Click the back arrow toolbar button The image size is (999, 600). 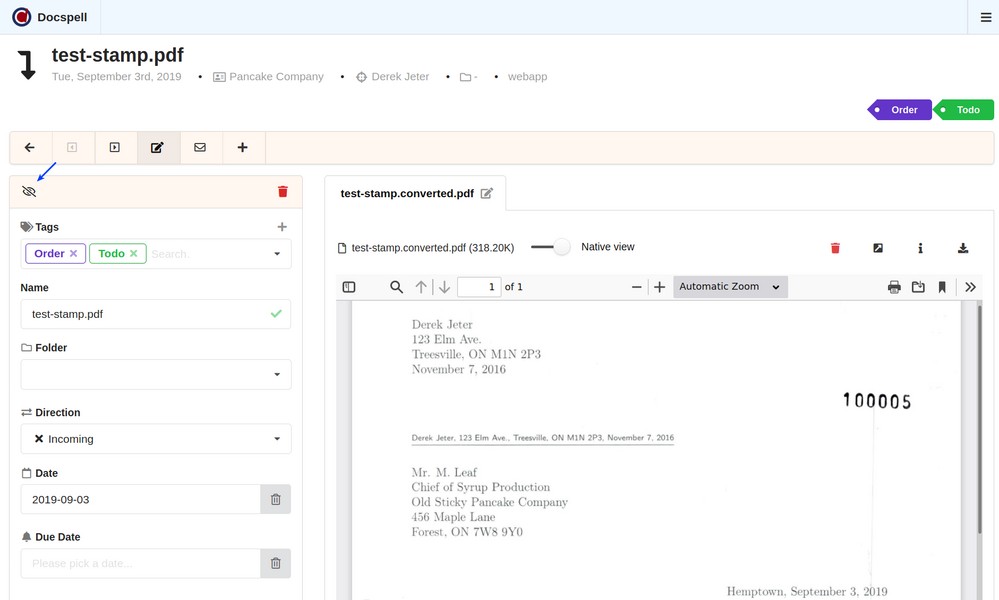(x=30, y=148)
